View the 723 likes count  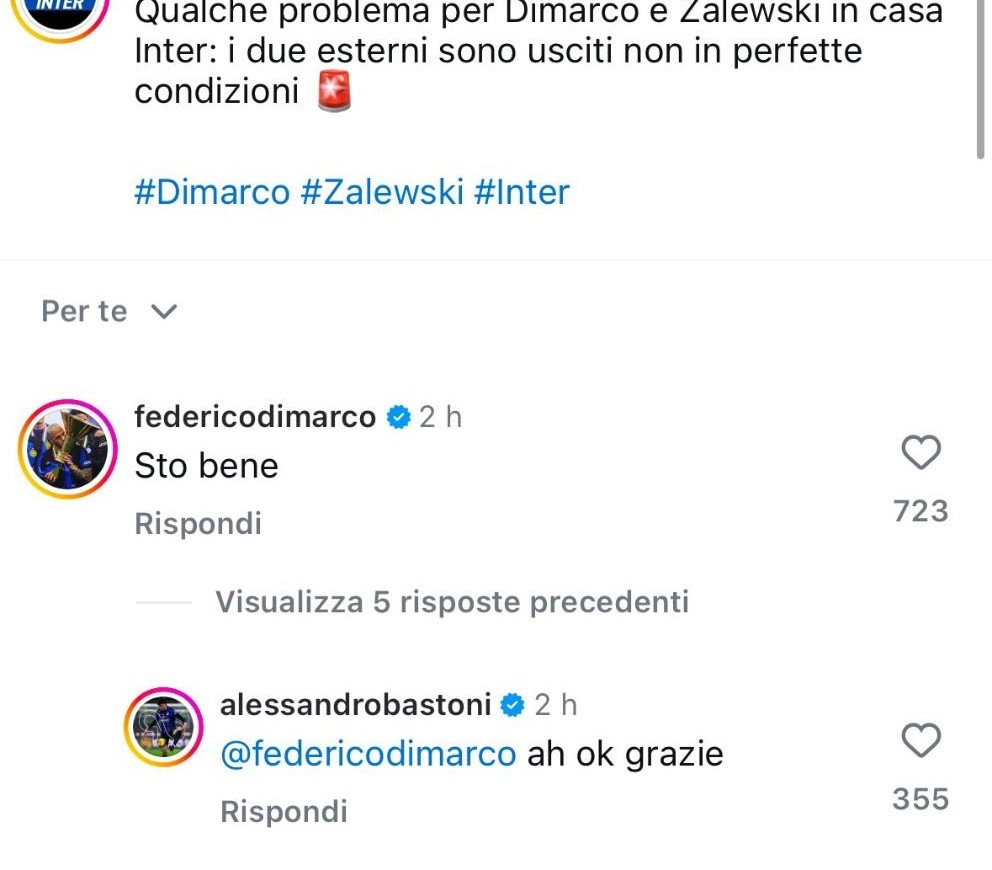(920, 511)
